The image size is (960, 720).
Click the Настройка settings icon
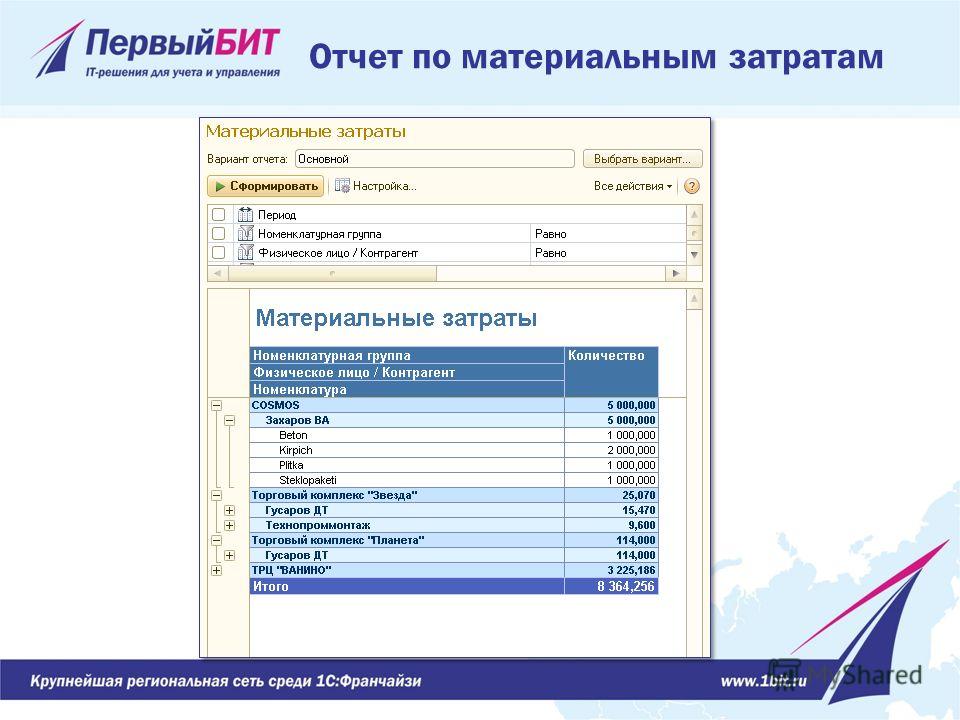pos(342,186)
